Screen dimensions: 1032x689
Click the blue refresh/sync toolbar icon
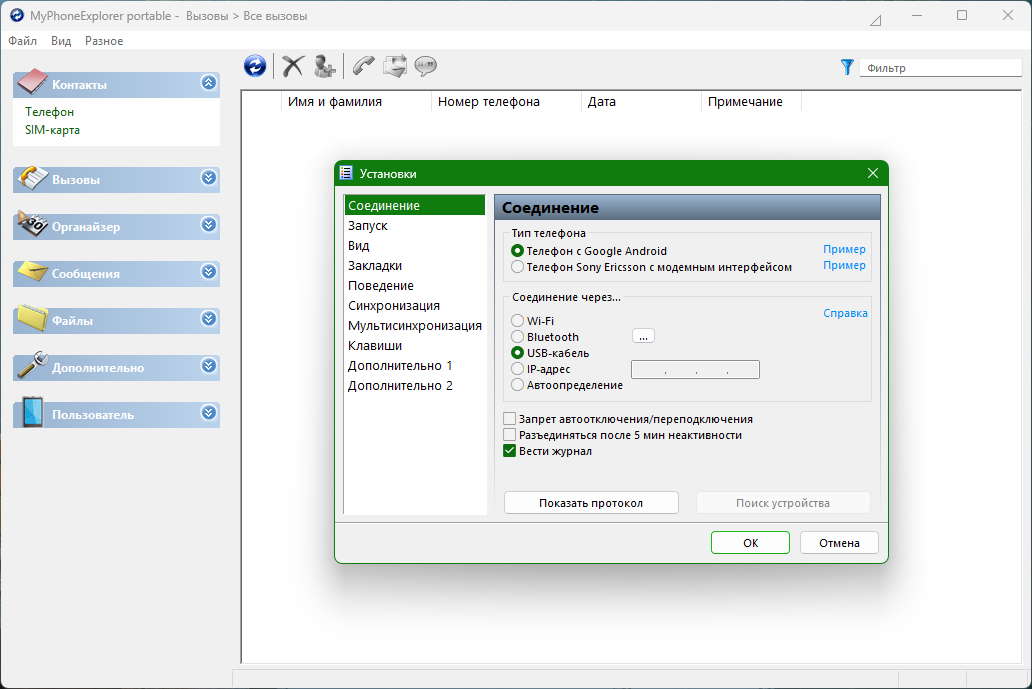(x=255, y=66)
